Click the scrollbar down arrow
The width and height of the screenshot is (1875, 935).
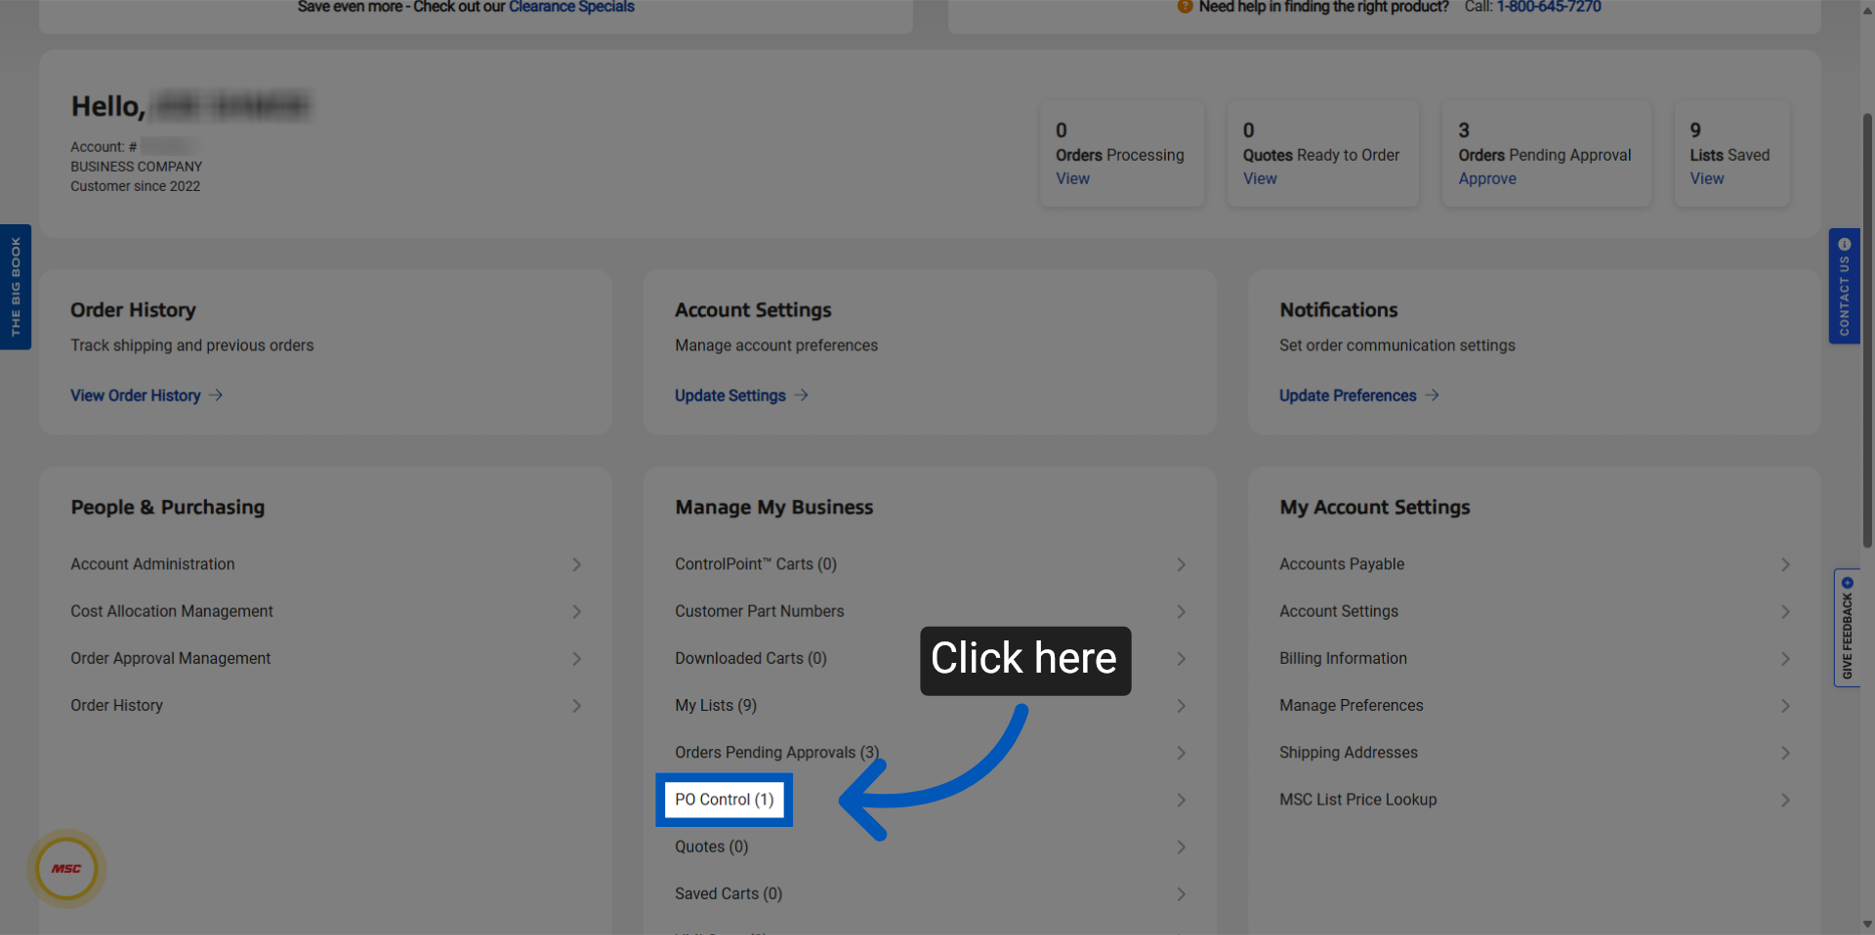click(x=1867, y=926)
